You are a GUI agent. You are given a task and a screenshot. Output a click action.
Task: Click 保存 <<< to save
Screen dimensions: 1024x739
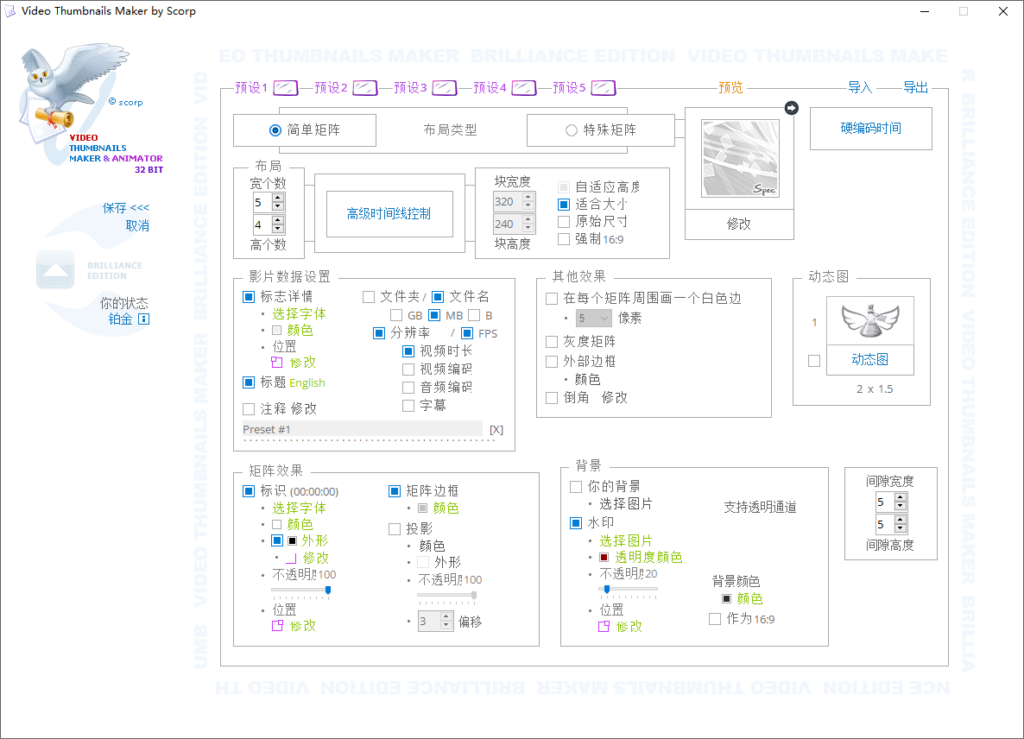pyautogui.click(x=126, y=208)
